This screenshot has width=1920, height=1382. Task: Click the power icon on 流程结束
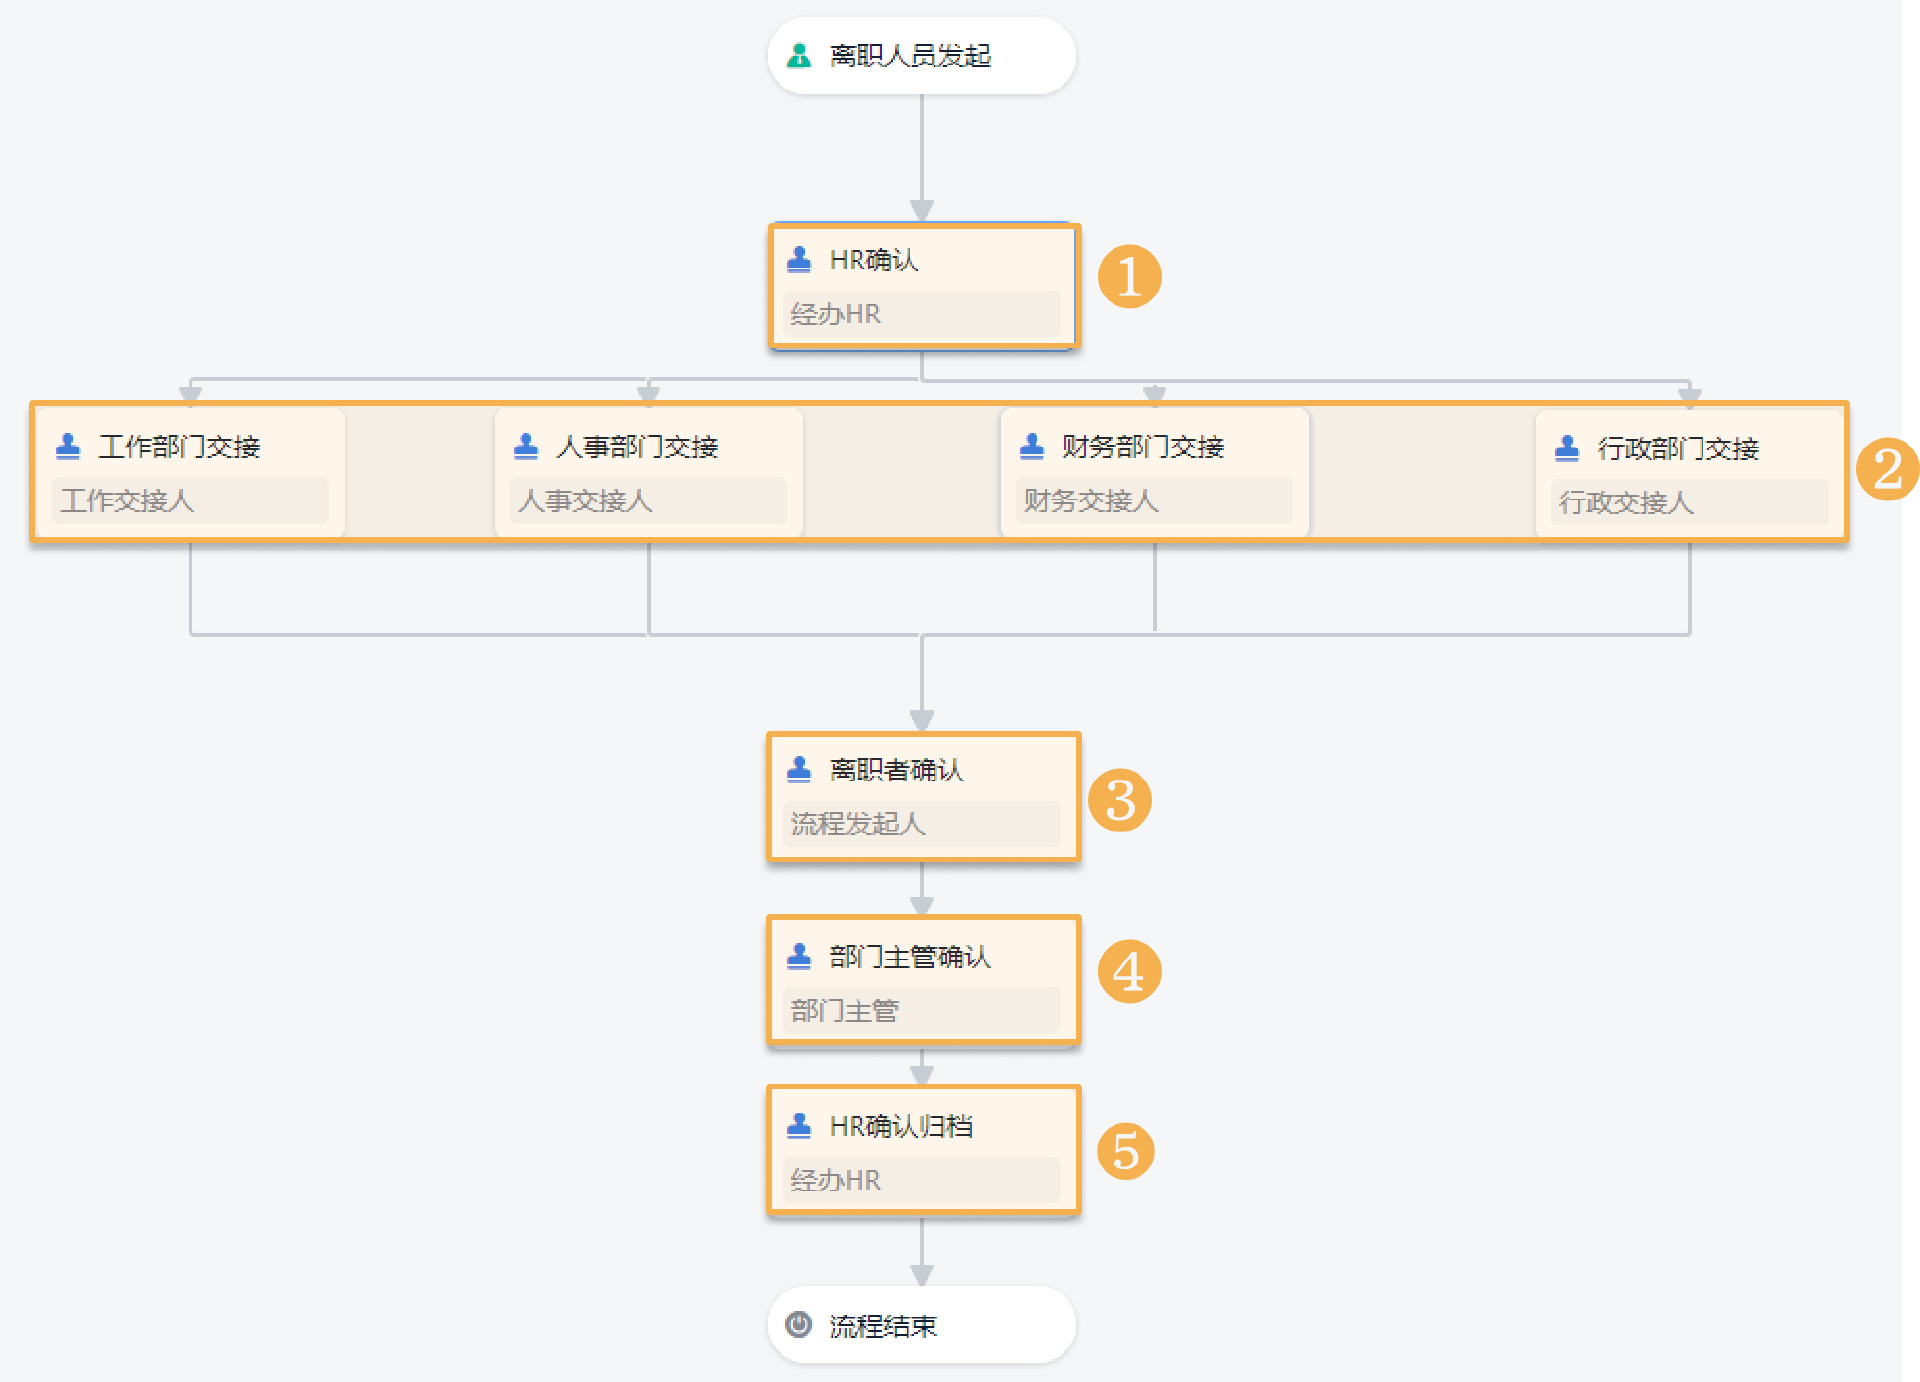point(798,1325)
